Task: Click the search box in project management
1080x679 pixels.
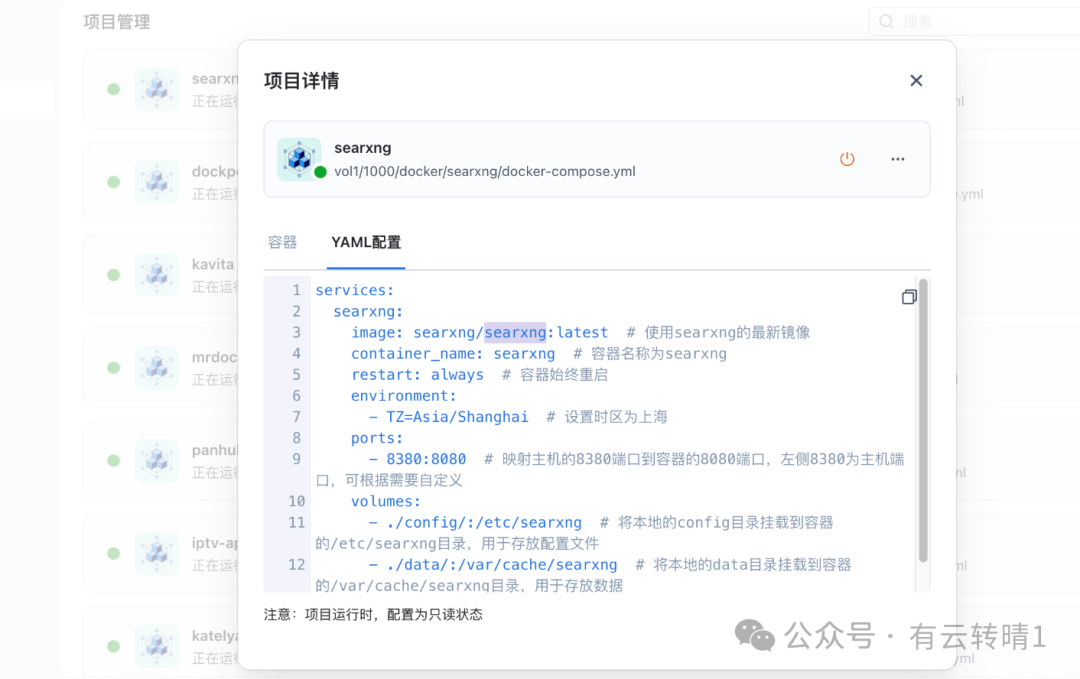Action: point(970,21)
